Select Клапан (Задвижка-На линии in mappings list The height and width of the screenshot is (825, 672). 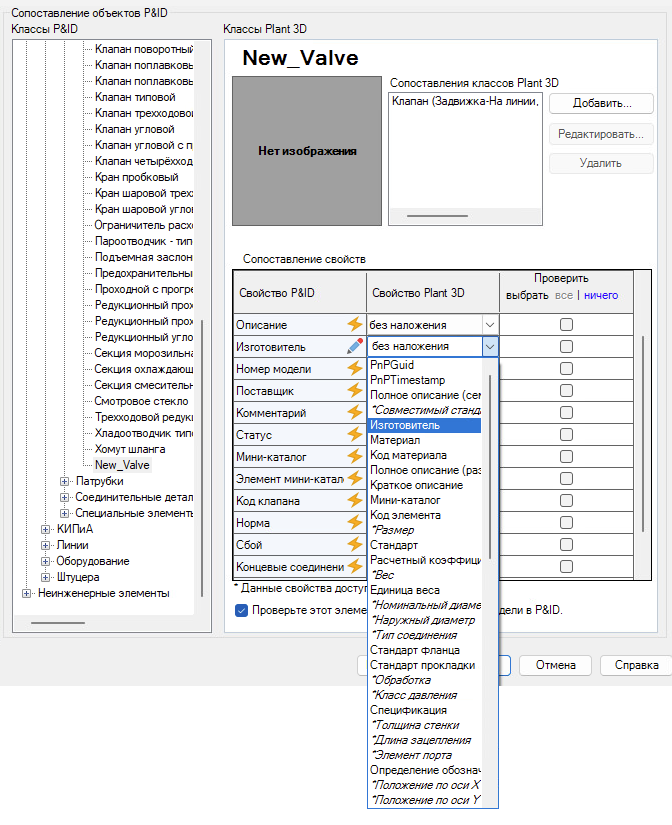[x=465, y=102]
